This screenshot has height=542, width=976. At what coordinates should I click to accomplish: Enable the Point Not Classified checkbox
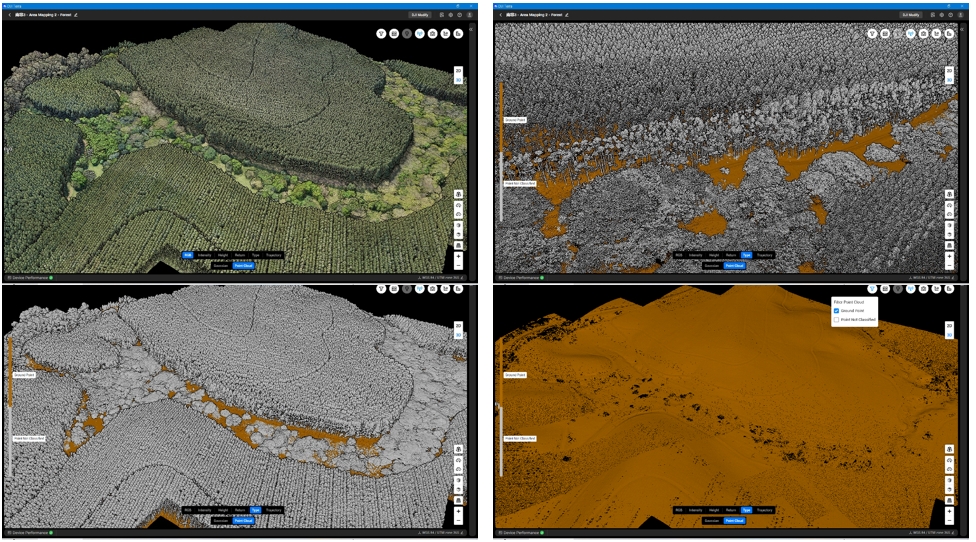point(837,320)
